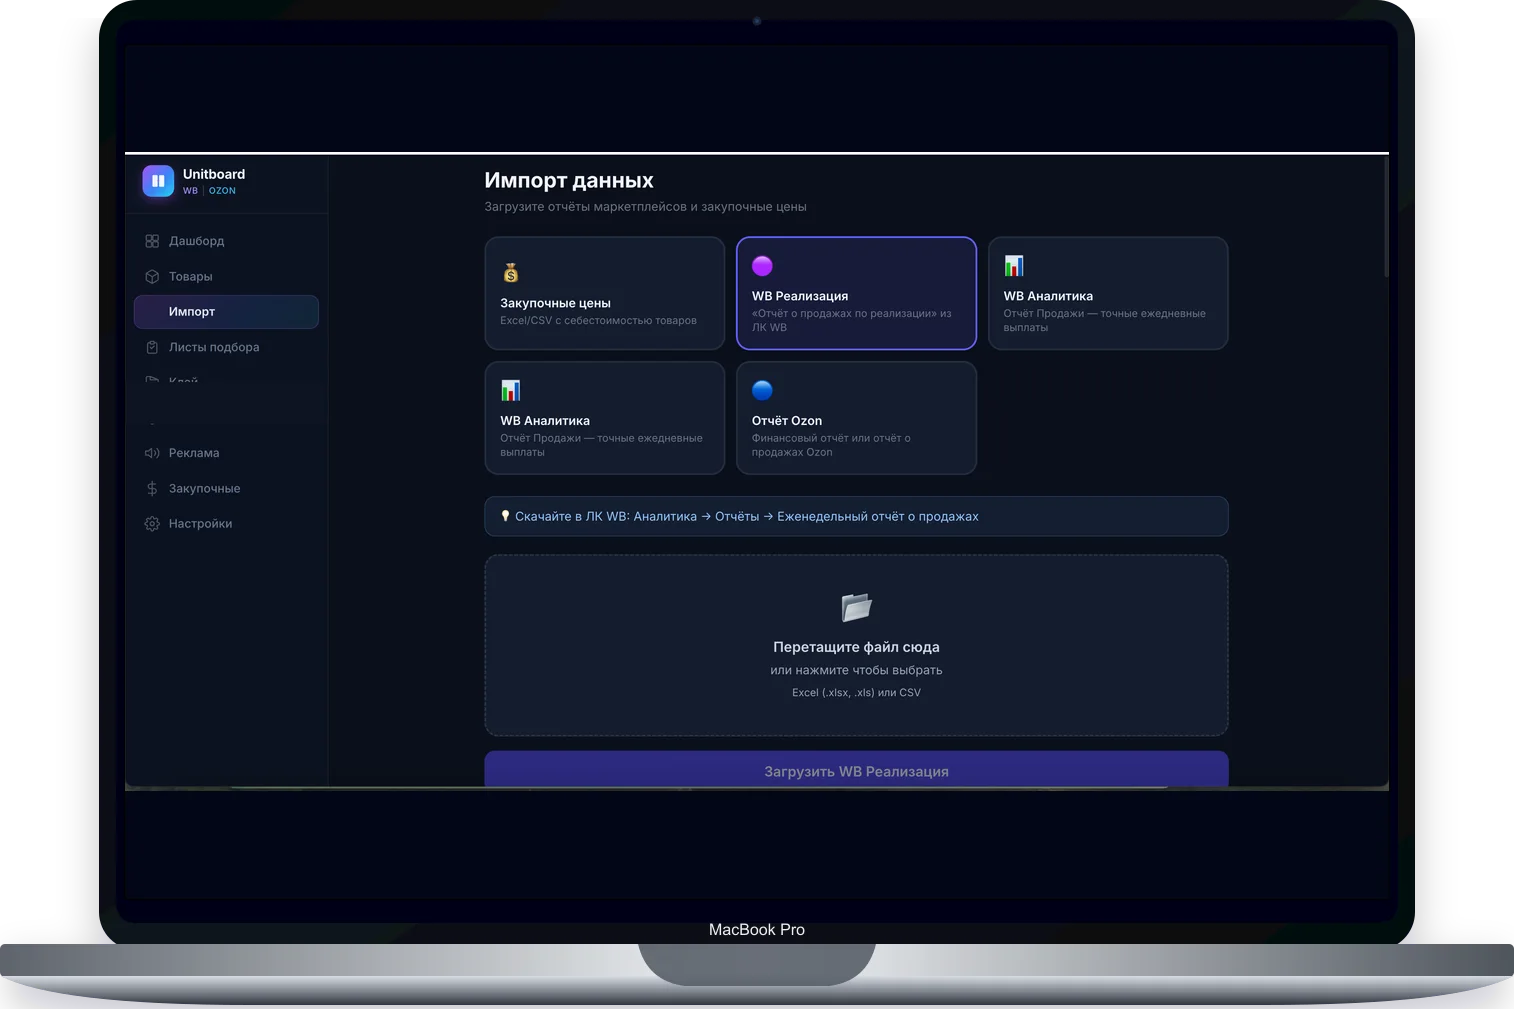The height and width of the screenshot is (1009, 1514).
Task: Click the megaphone icon beside Реклама
Action: click(x=152, y=453)
